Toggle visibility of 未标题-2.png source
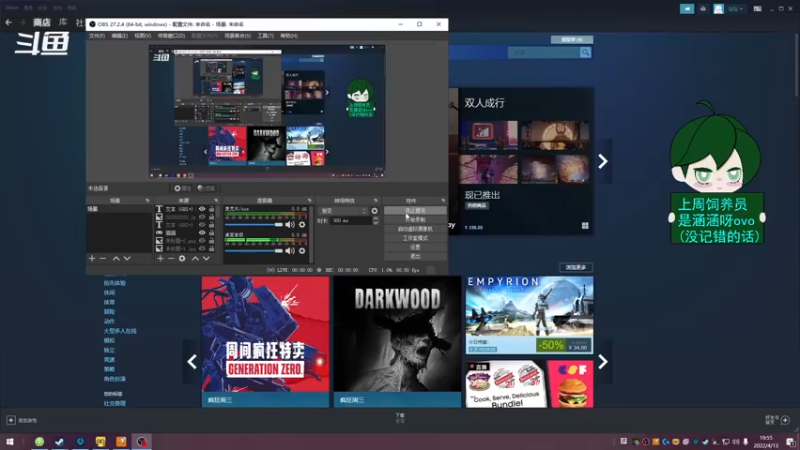 point(202,240)
